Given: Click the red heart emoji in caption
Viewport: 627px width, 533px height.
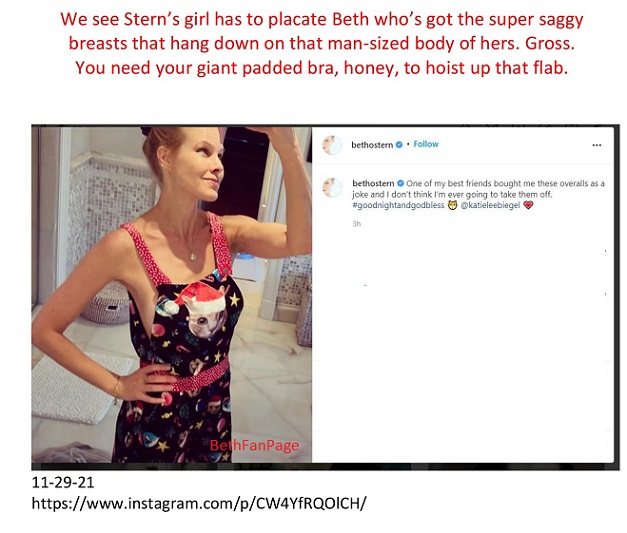Looking at the screenshot, I should point(528,205).
